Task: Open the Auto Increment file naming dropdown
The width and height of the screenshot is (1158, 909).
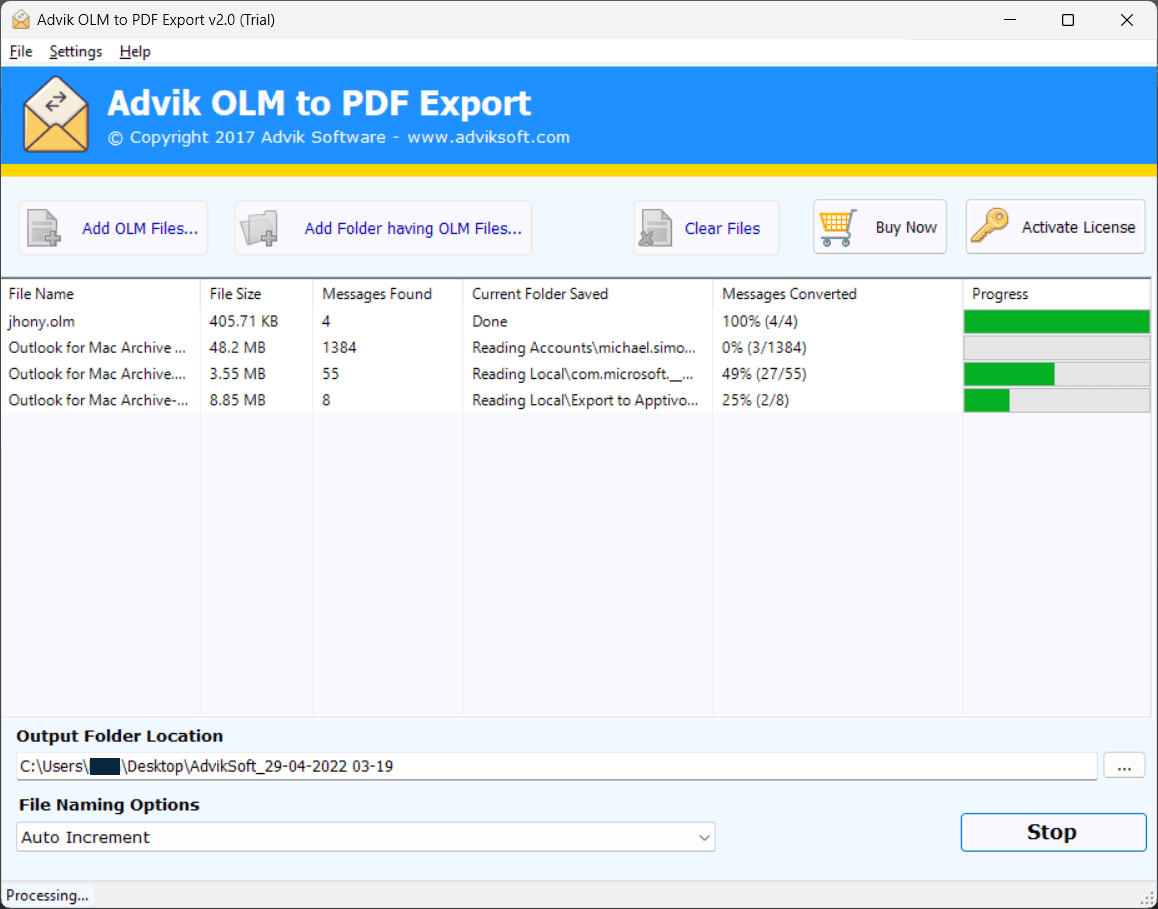Action: [366, 837]
